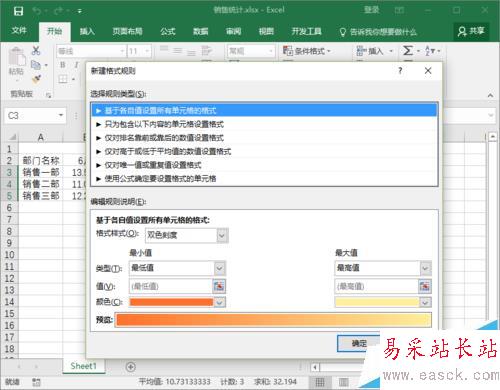Open the clipboard pane launcher

click(49, 95)
